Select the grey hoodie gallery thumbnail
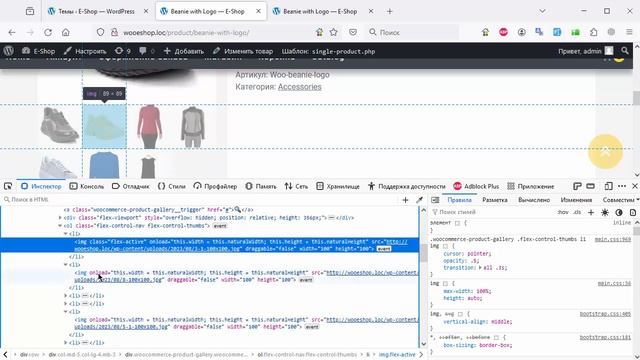This screenshot has height=360, width=640. coord(193,126)
